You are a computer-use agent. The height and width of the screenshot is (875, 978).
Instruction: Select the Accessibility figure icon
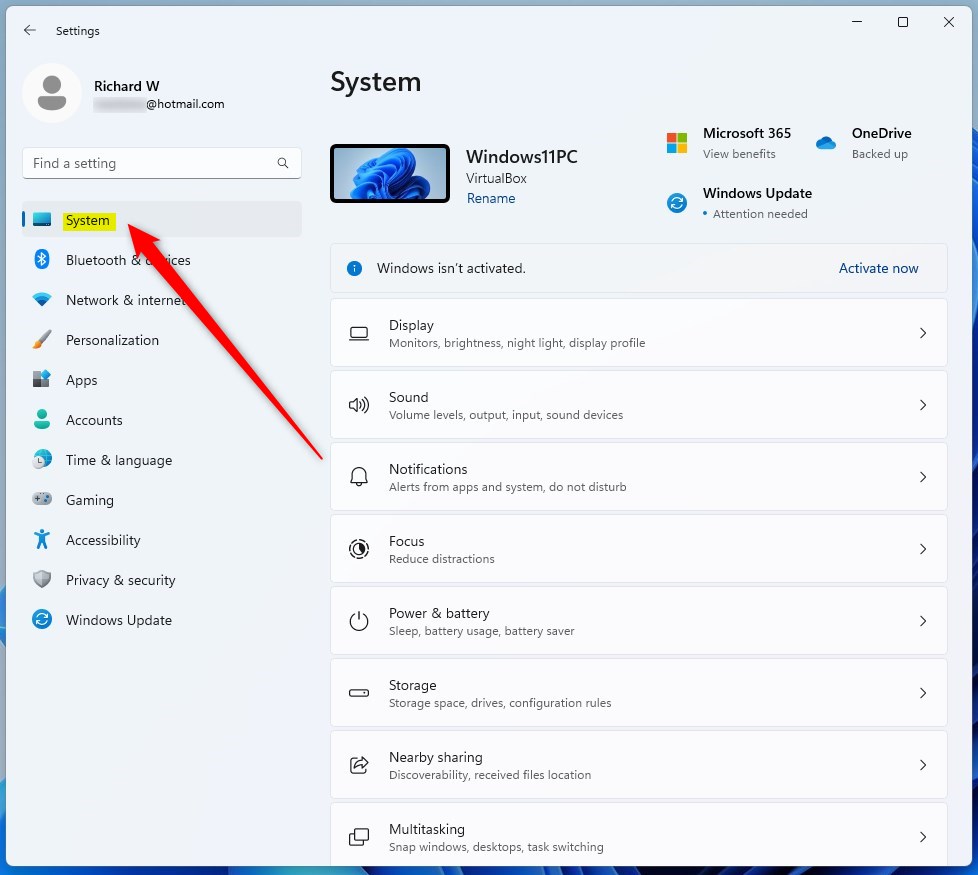click(40, 540)
